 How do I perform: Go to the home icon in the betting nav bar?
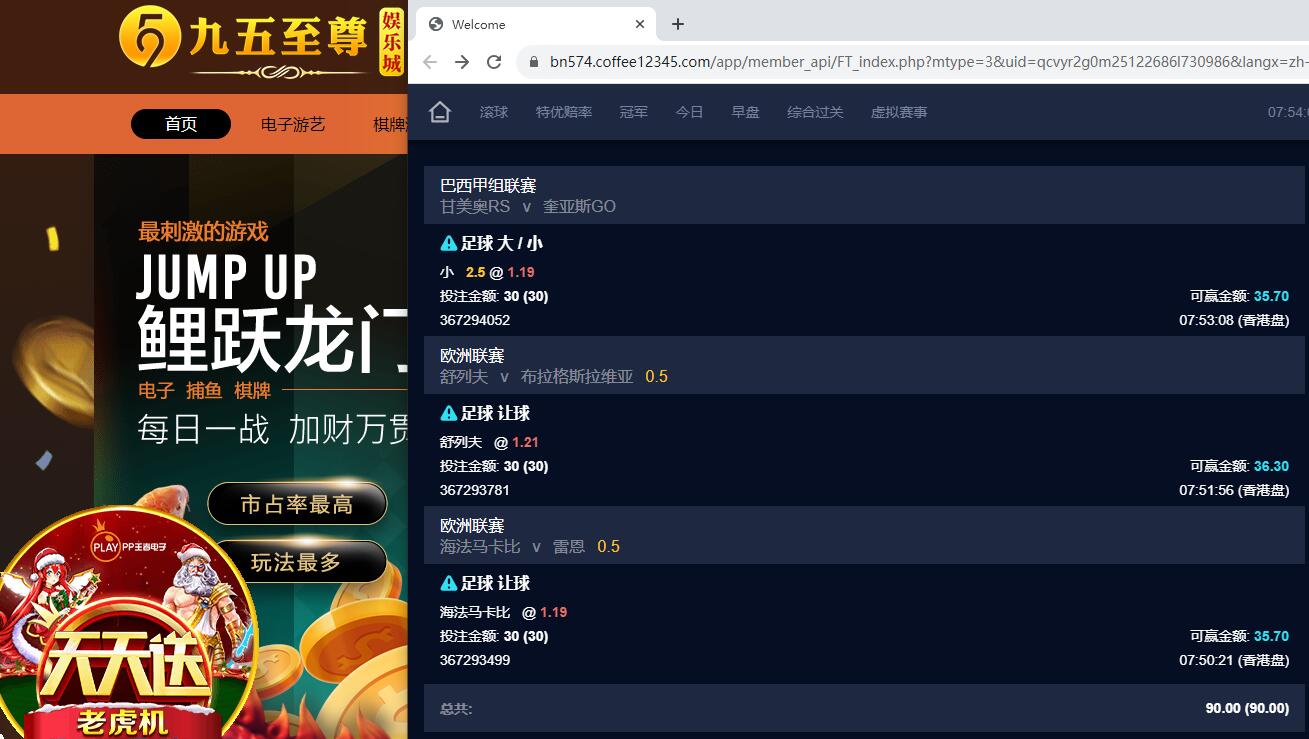[440, 112]
